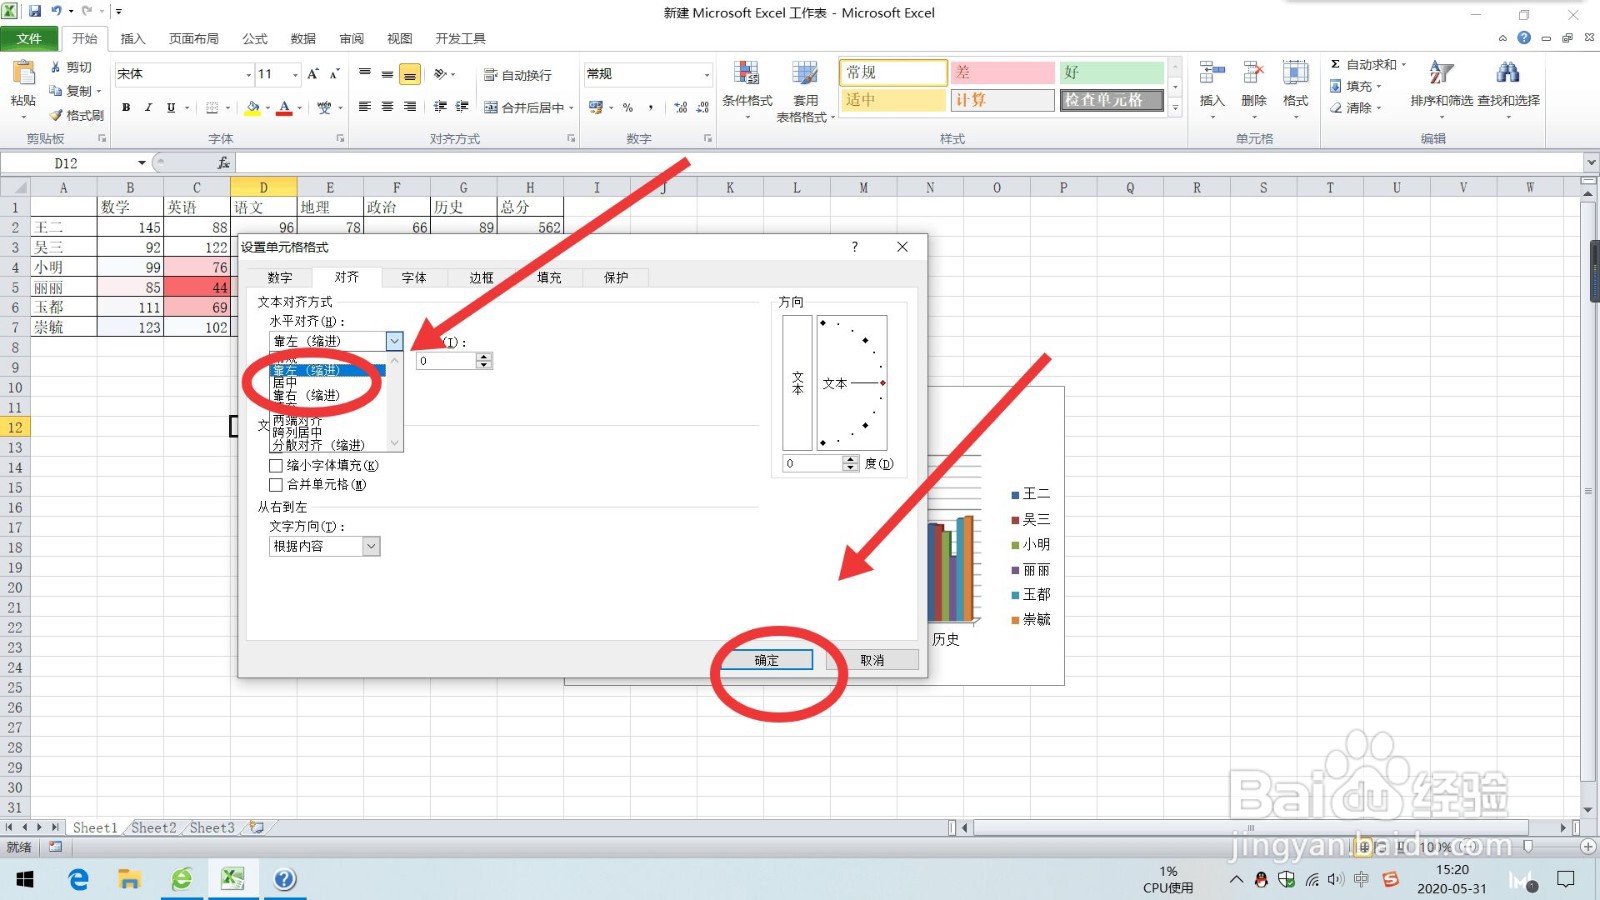
Task: Click the middle vertical align icon
Action: 387,74
